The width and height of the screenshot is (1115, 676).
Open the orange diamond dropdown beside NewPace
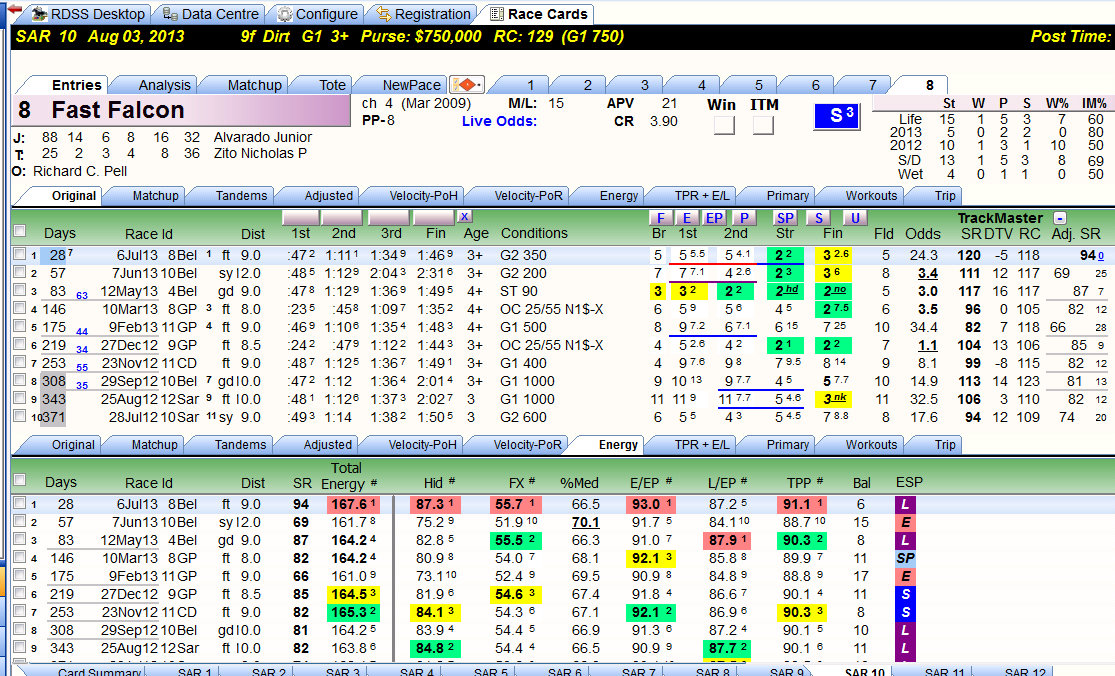(x=466, y=85)
